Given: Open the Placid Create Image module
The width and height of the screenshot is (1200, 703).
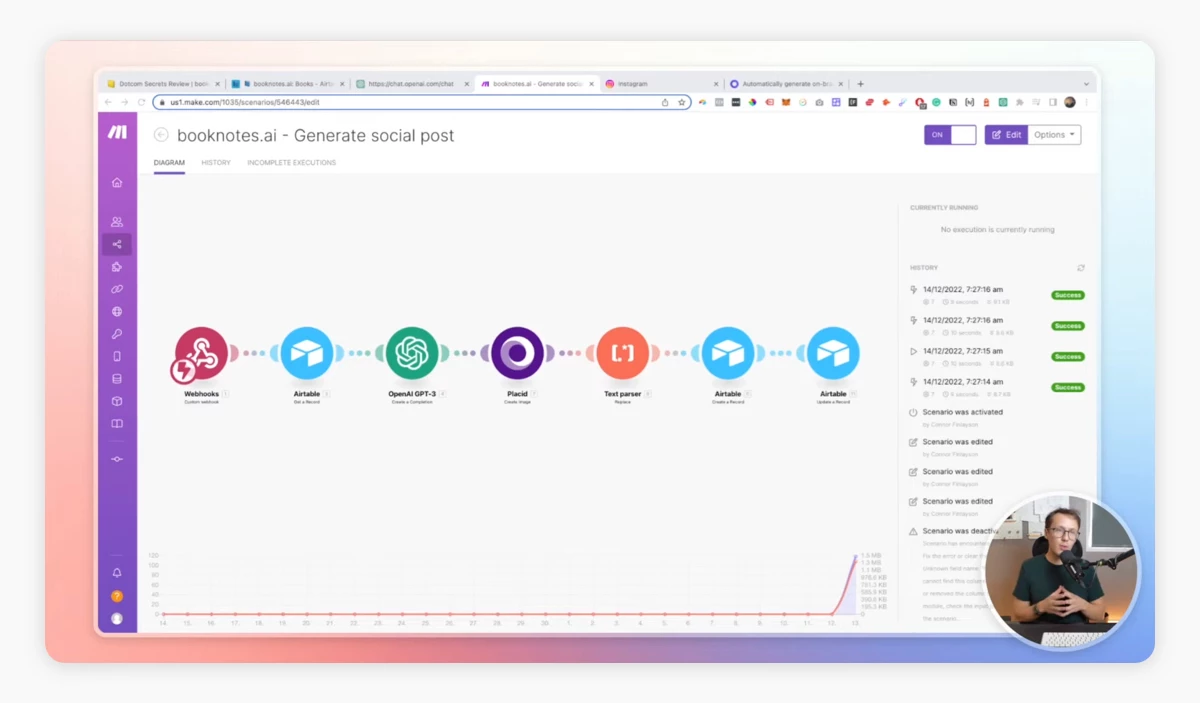Looking at the screenshot, I should [517, 353].
